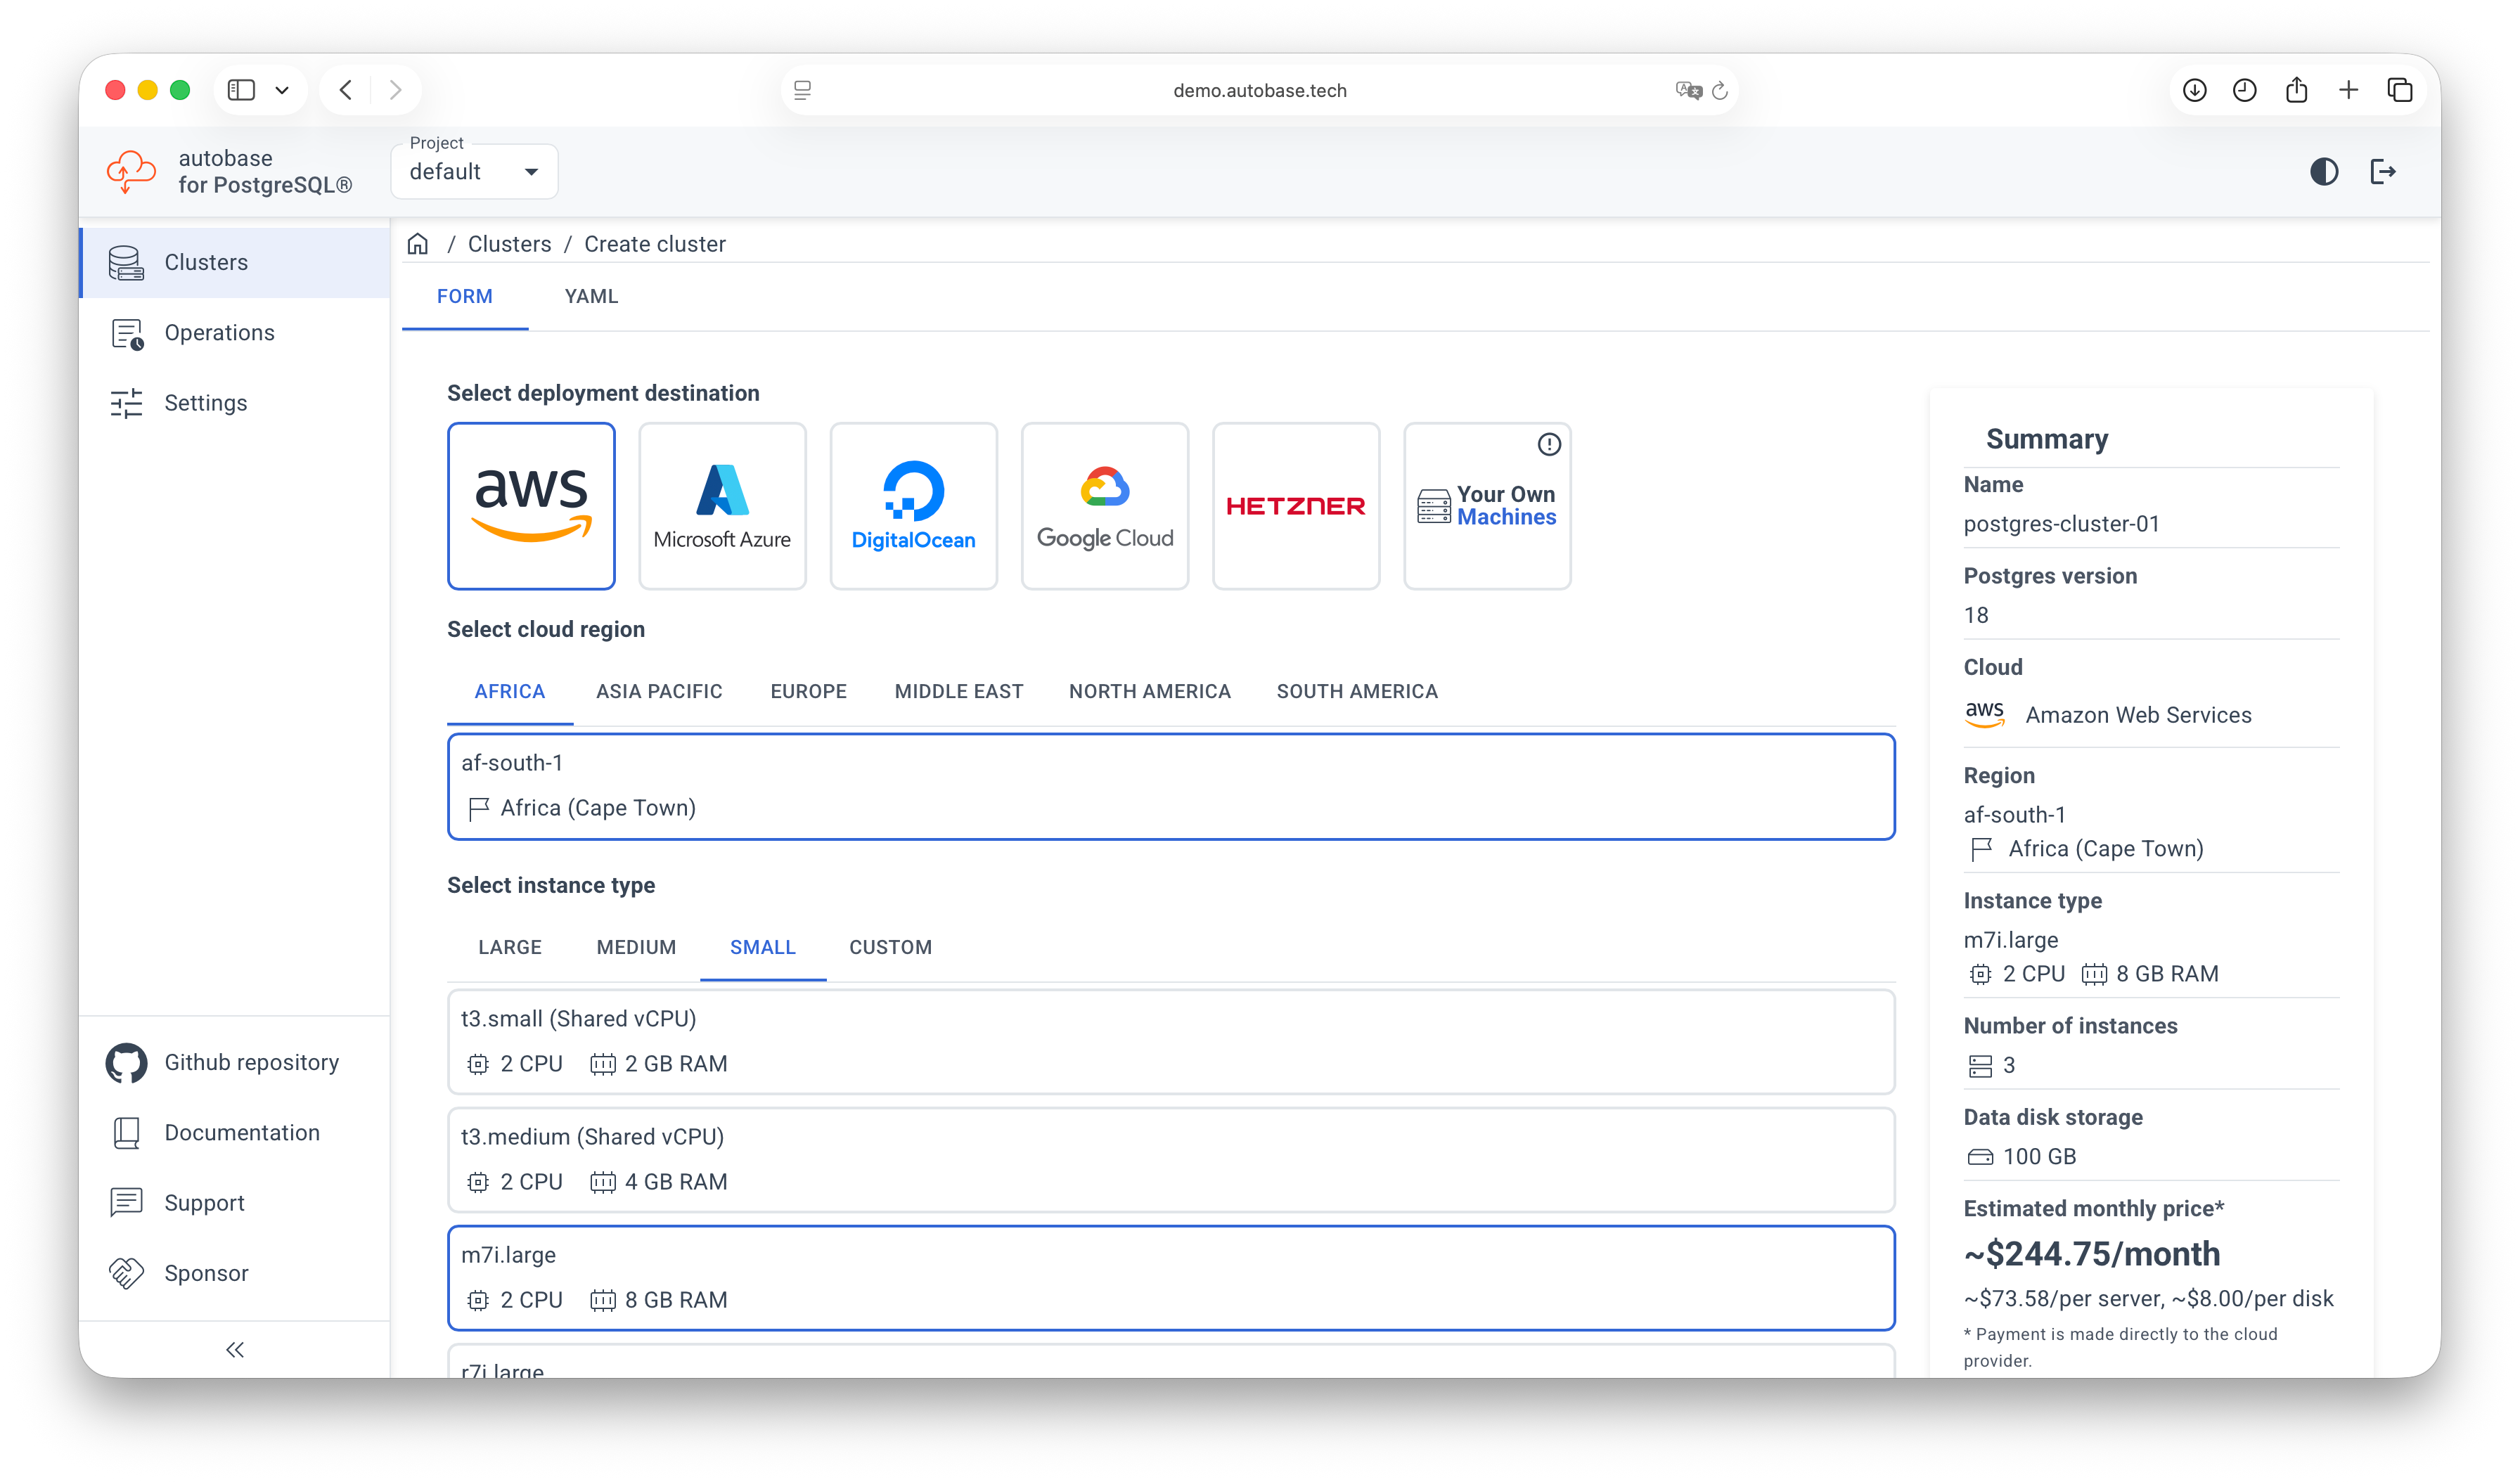Show EUROPE region options
2520x1482 pixels.
(x=808, y=691)
